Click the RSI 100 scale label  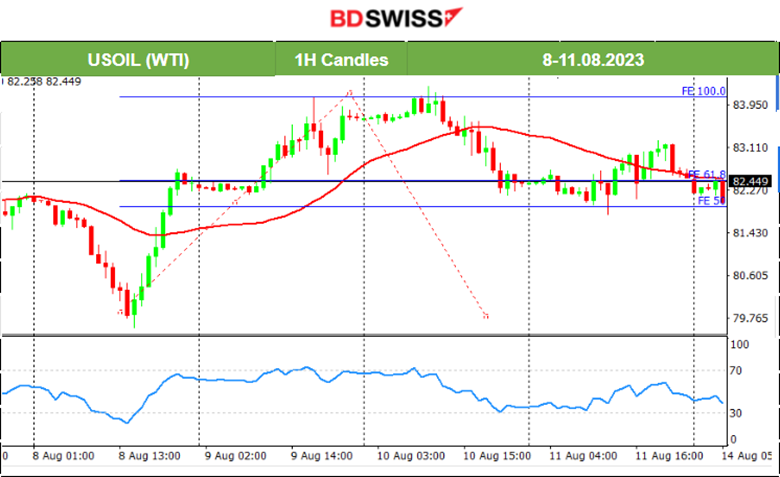pos(739,344)
